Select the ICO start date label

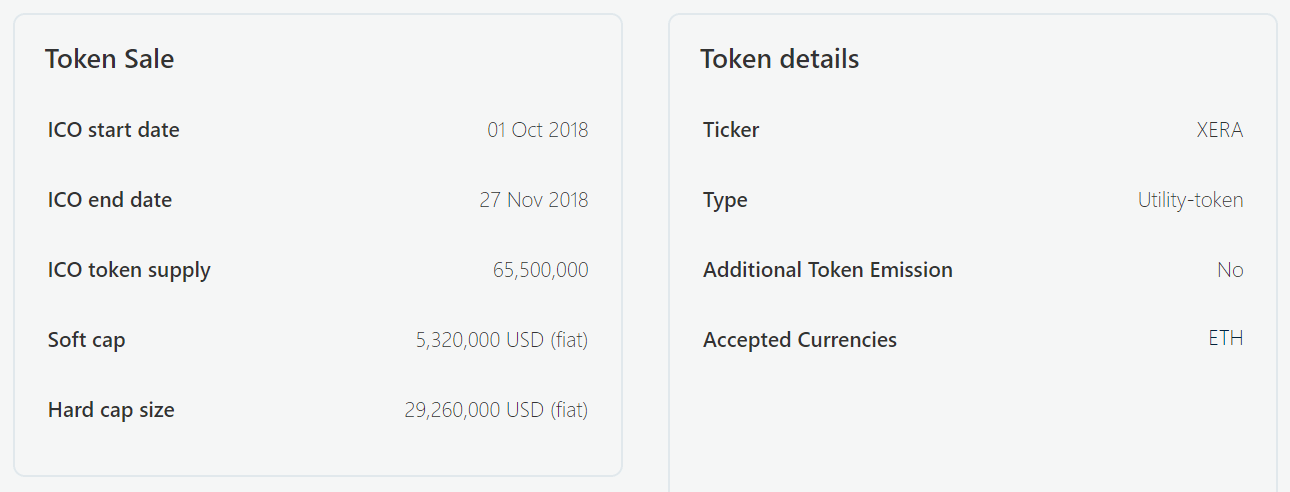[x=114, y=130]
